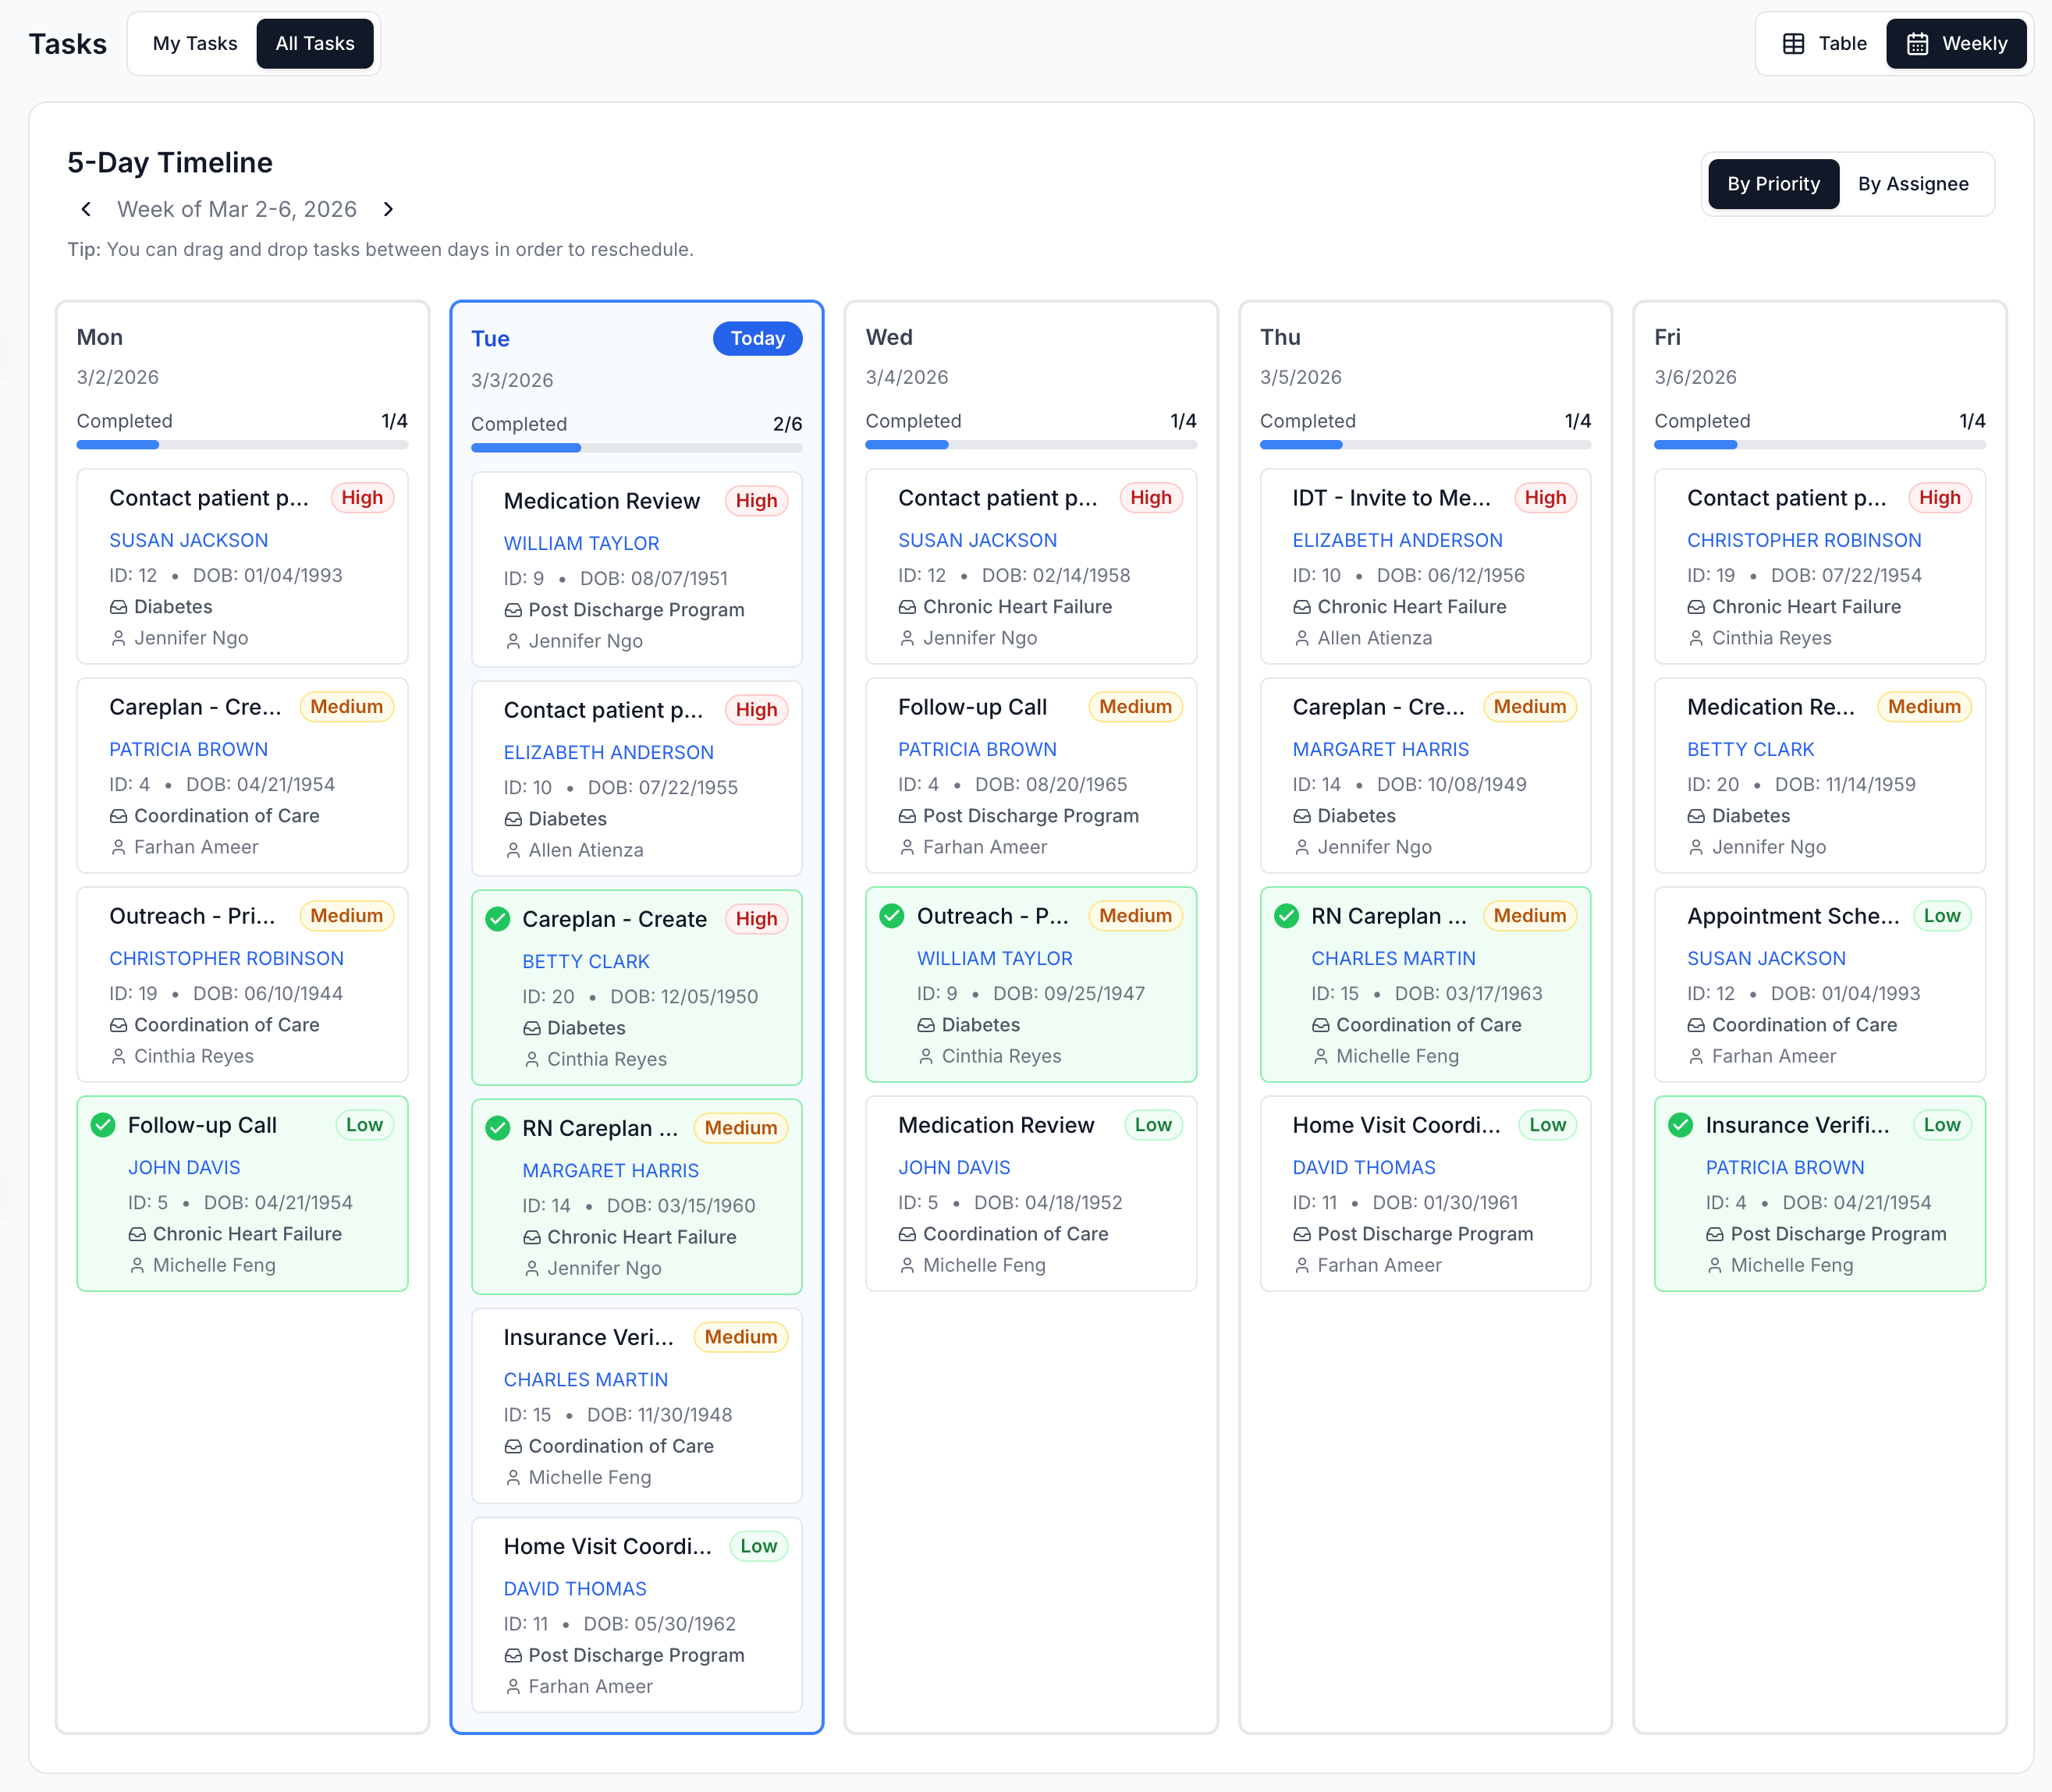Go to previous week with left chevron
2052x1792 pixels.
[87, 209]
